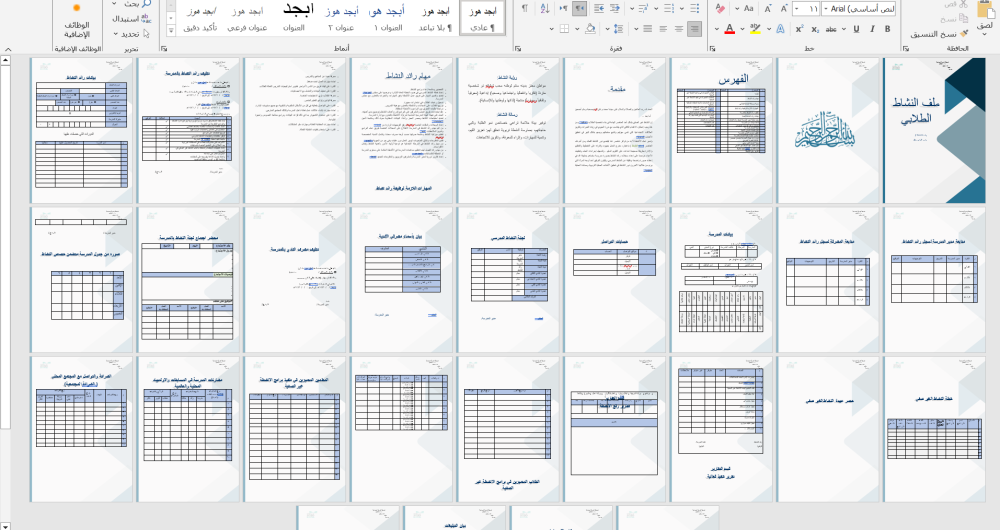The image size is (1000, 530).
Task: Click the Increase Indent icon
Action: [x=599, y=9]
